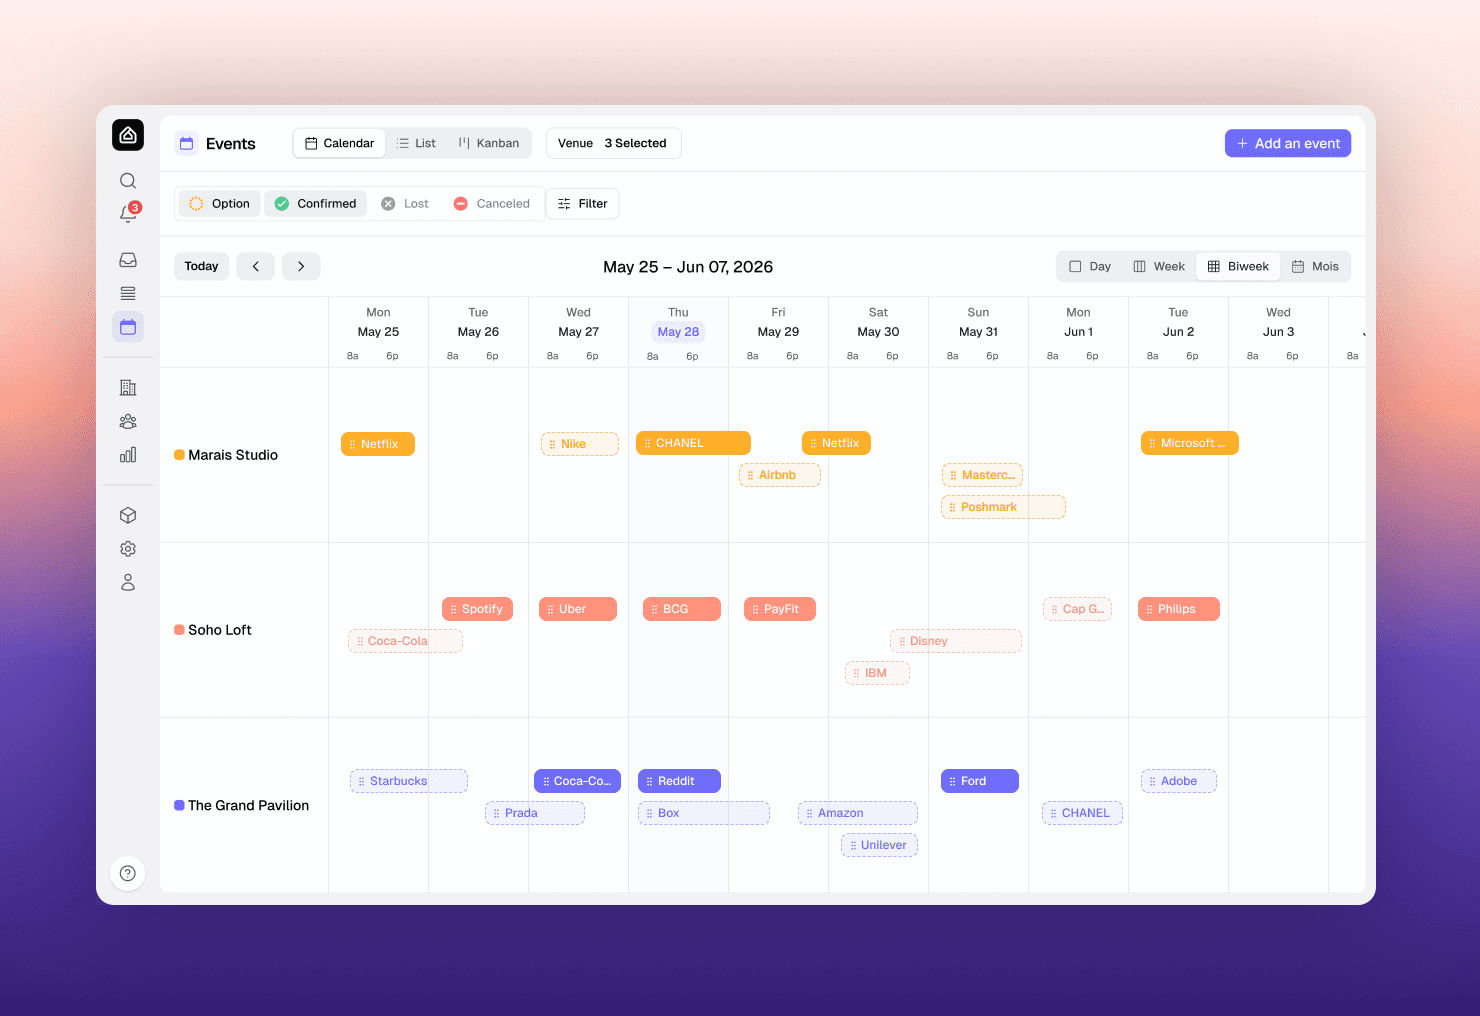Screen dimensions: 1480x1016
Task: Click The Grand Pavilion purple color dot
Action: click(179, 805)
